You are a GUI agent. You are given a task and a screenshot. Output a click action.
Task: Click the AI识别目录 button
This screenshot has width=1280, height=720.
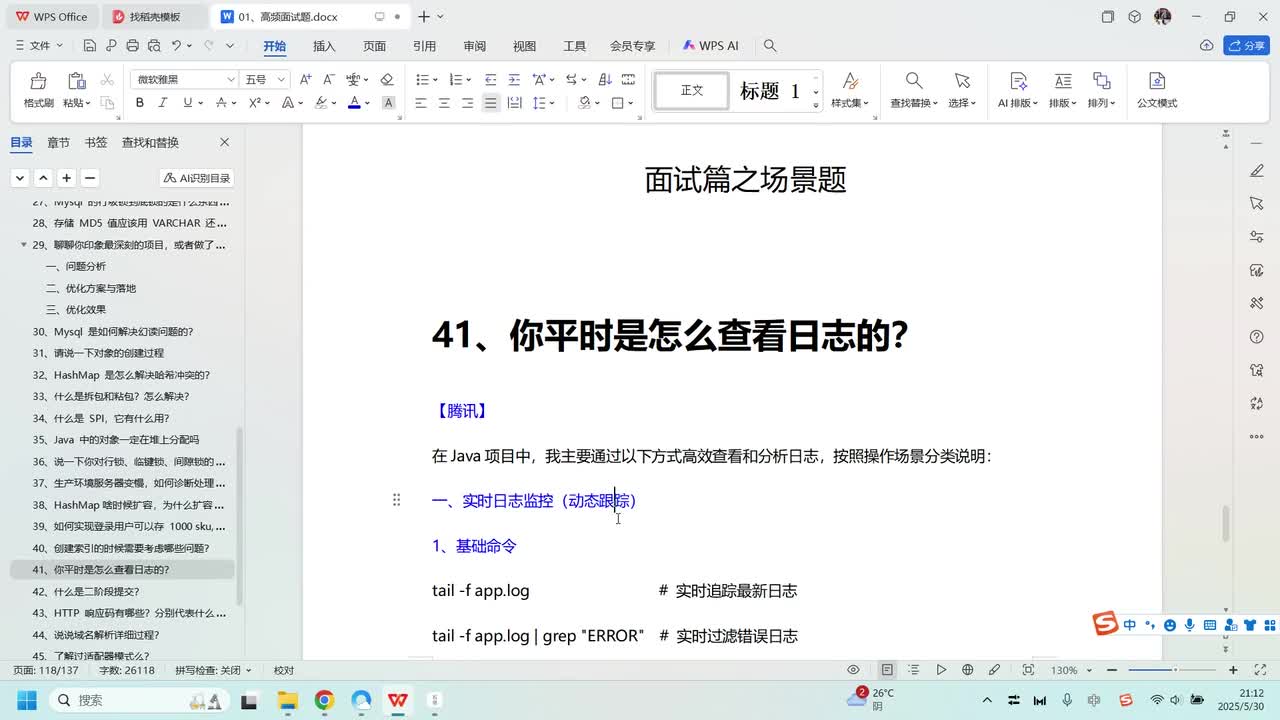197,178
